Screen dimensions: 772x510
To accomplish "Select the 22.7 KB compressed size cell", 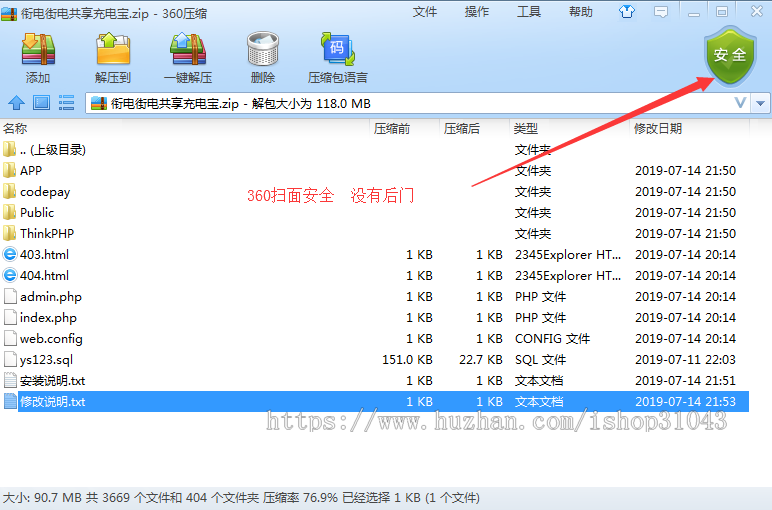I will (x=481, y=360).
